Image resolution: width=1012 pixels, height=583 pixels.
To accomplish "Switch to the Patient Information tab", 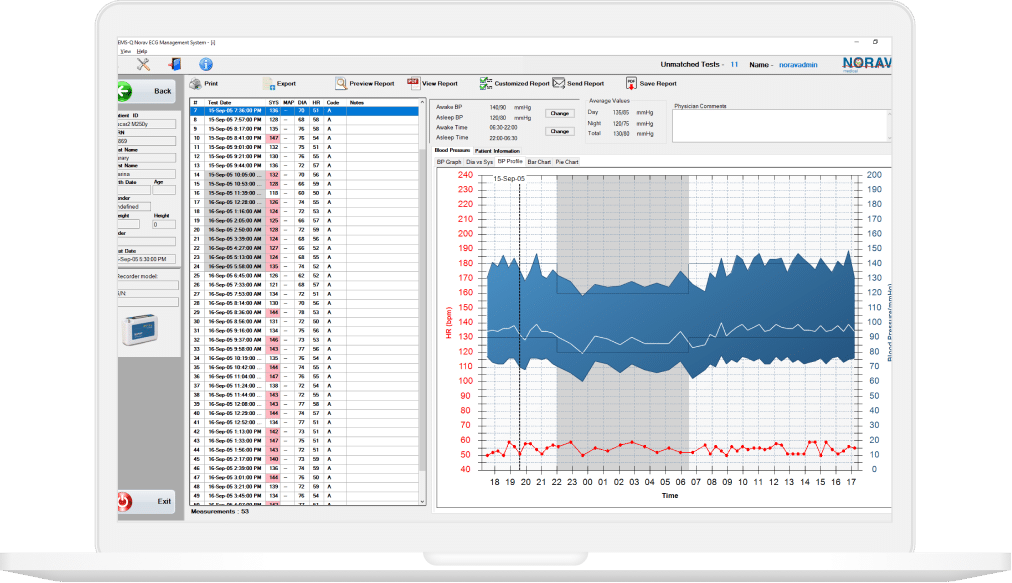I will (x=497, y=151).
